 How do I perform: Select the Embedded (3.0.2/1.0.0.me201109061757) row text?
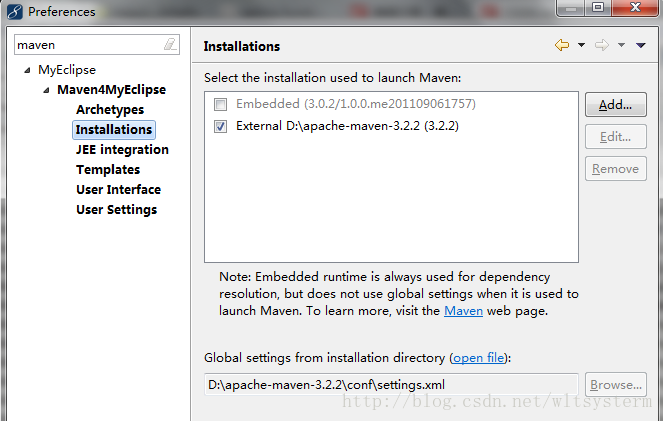tap(356, 104)
